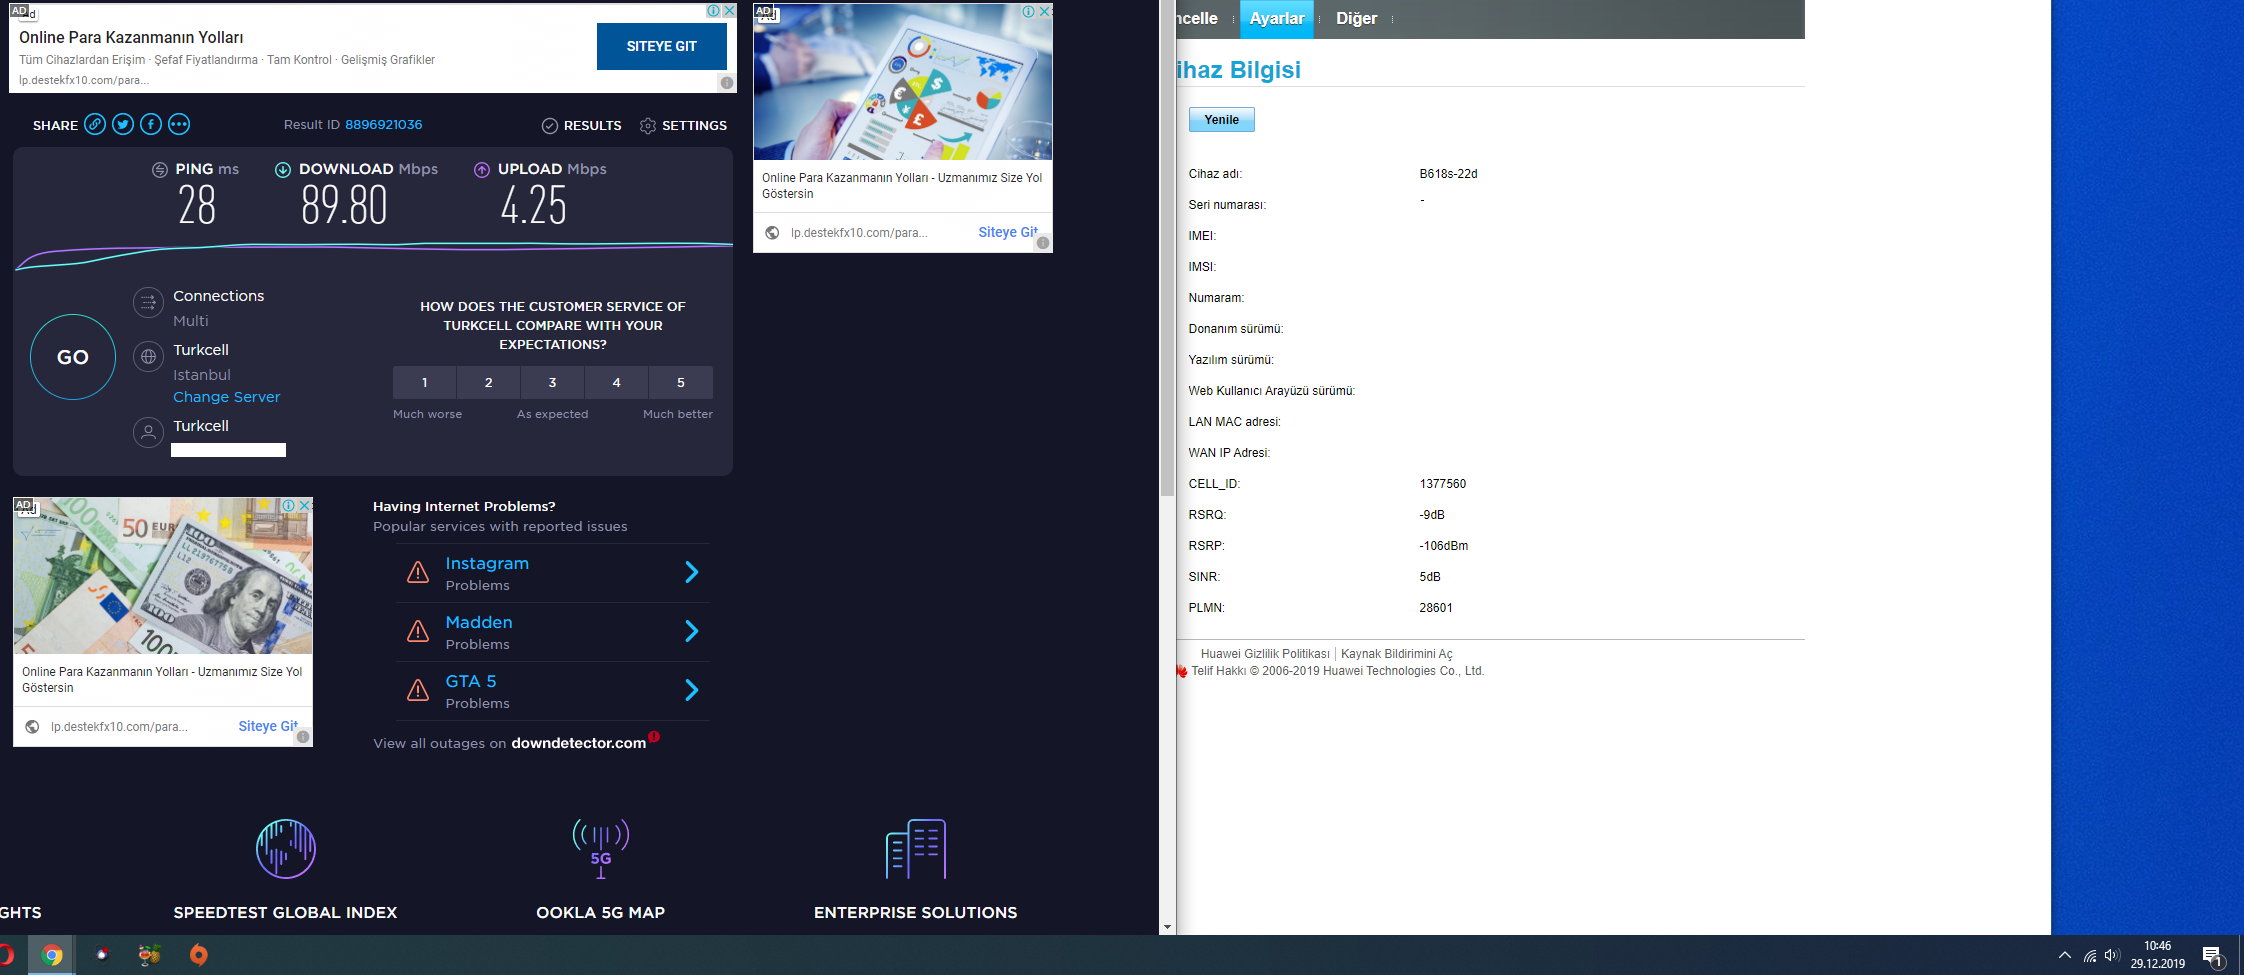
Task: Click ENTERPRISE SOLUTIONS heading
Action: coord(915,913)
